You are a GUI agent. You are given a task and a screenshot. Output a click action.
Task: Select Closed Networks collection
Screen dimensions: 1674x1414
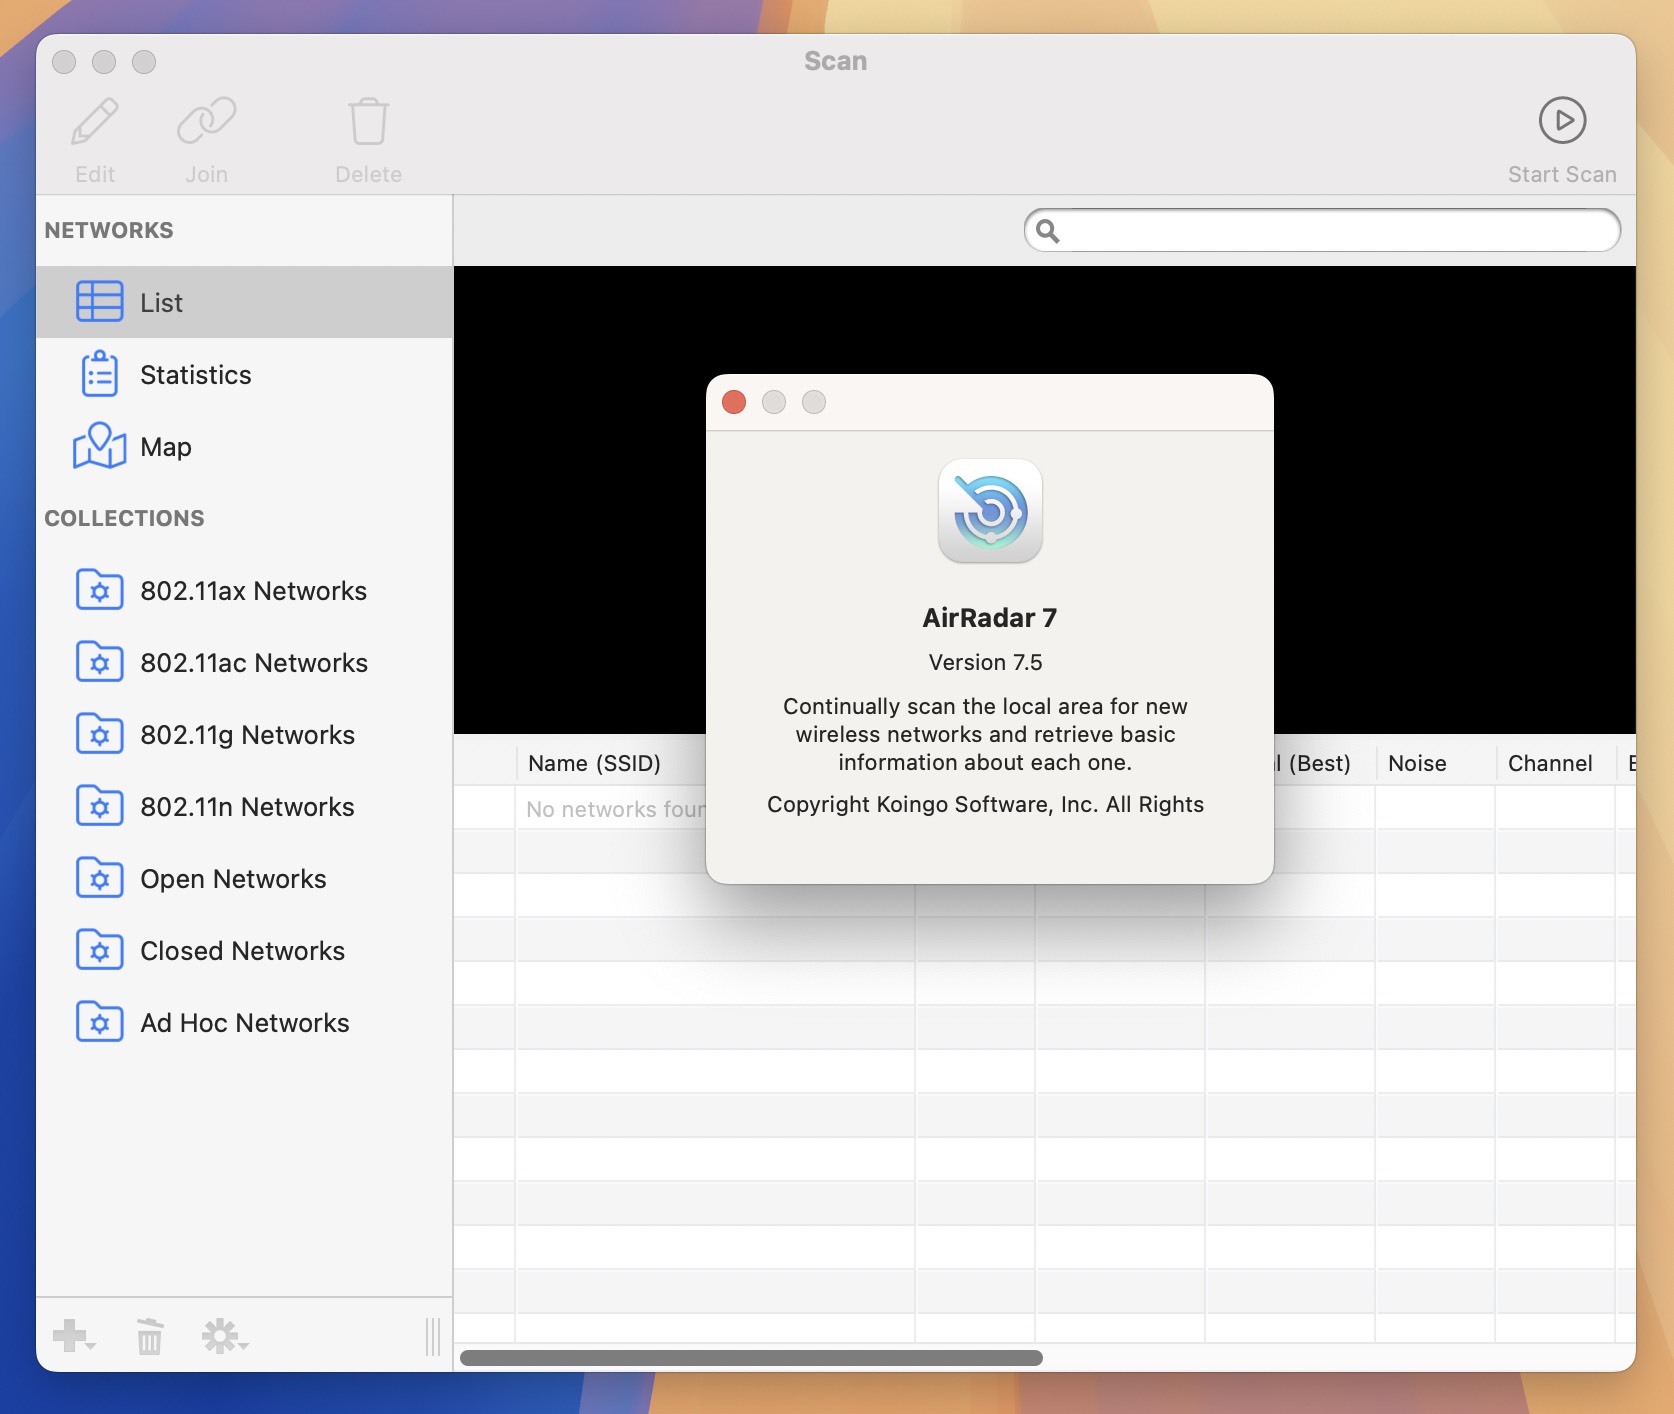click(x=244, y=950)
